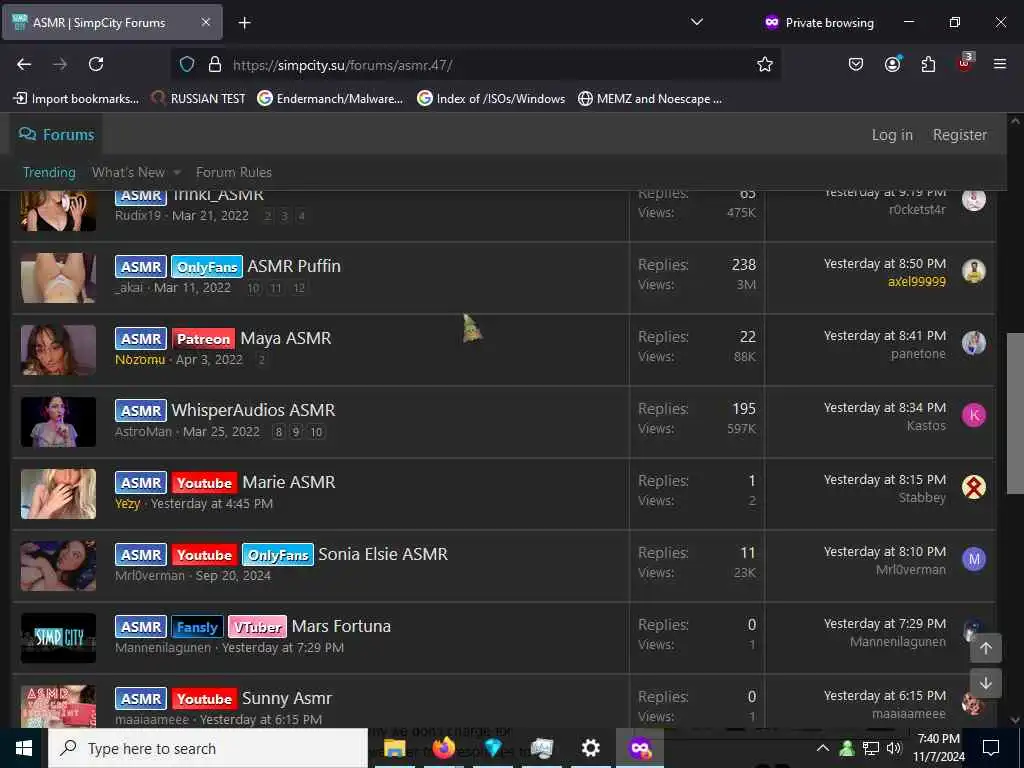Reload the page with the refresh icon

click(x=96, y=64)
